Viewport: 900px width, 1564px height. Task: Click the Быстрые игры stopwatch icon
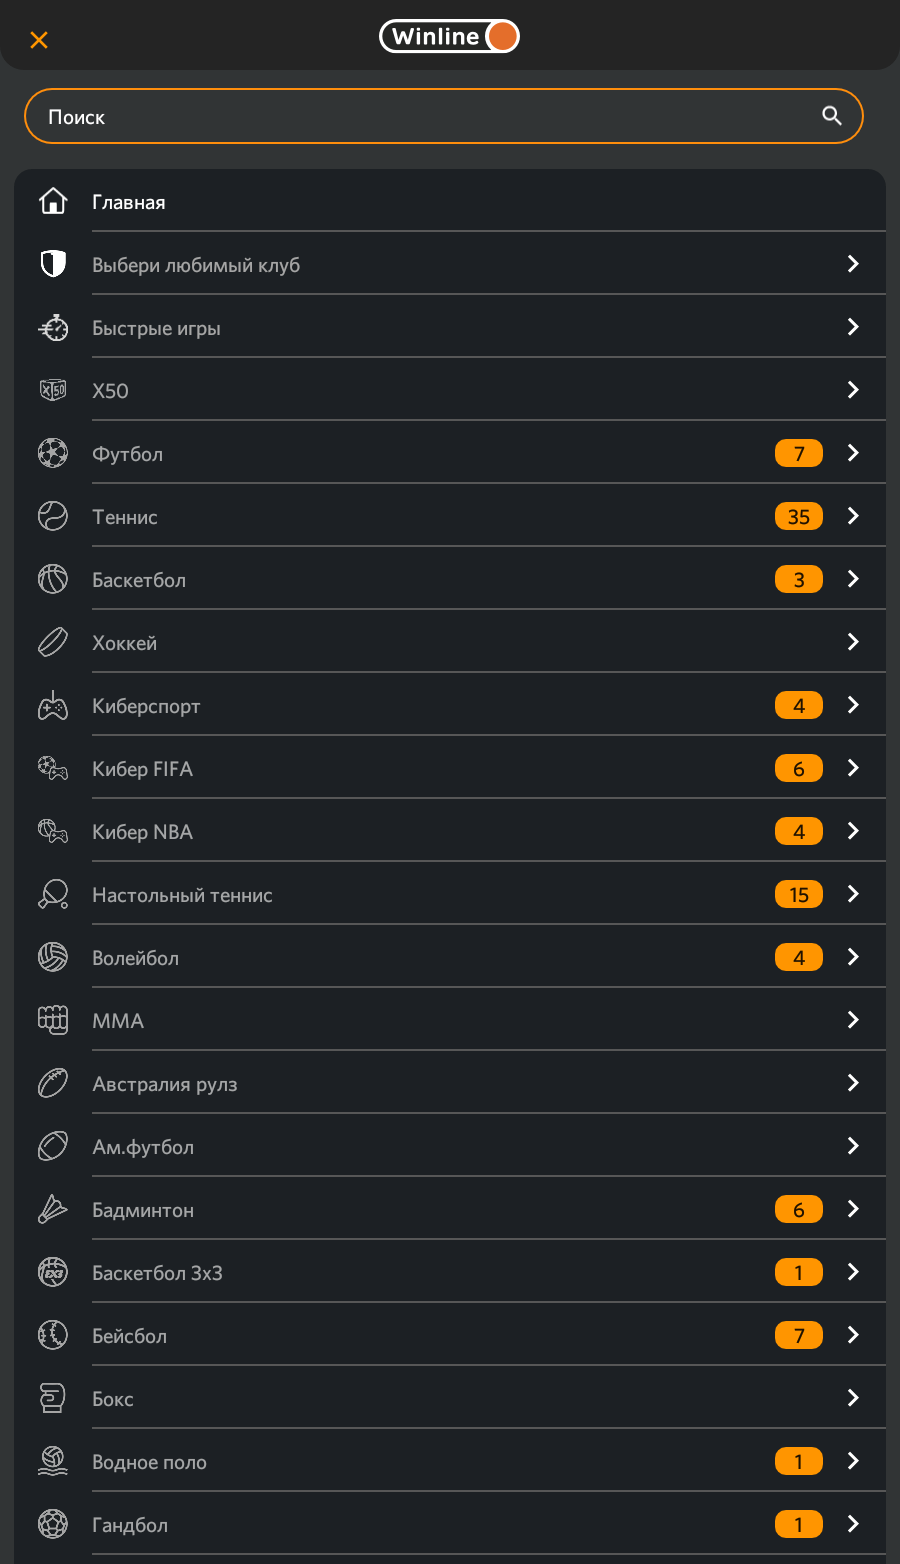click(53, 327)
